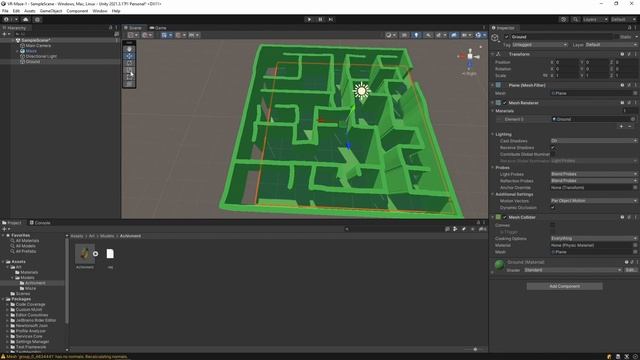Open the Window menu
Screen dimensions: 640x360
click(100, 11)
